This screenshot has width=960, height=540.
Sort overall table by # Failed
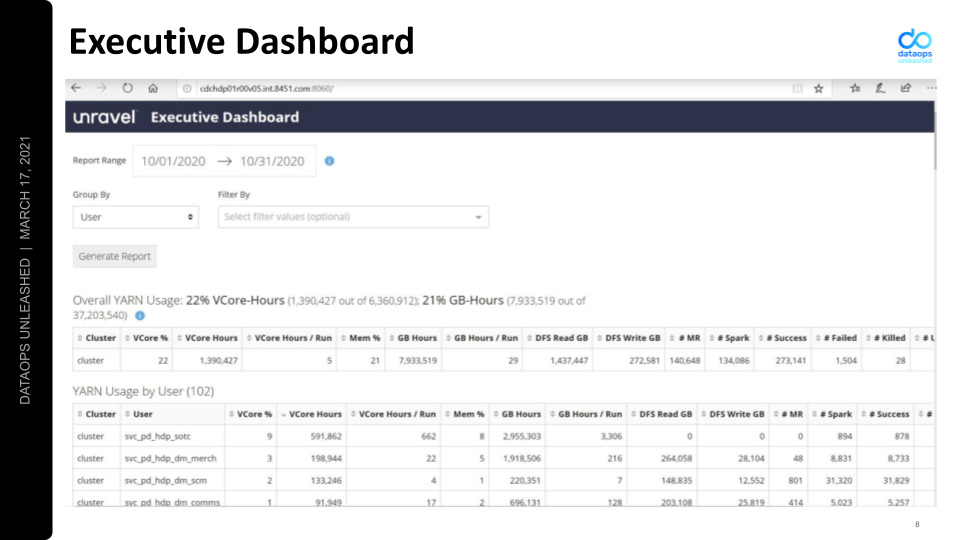click(x=836, y=338)
